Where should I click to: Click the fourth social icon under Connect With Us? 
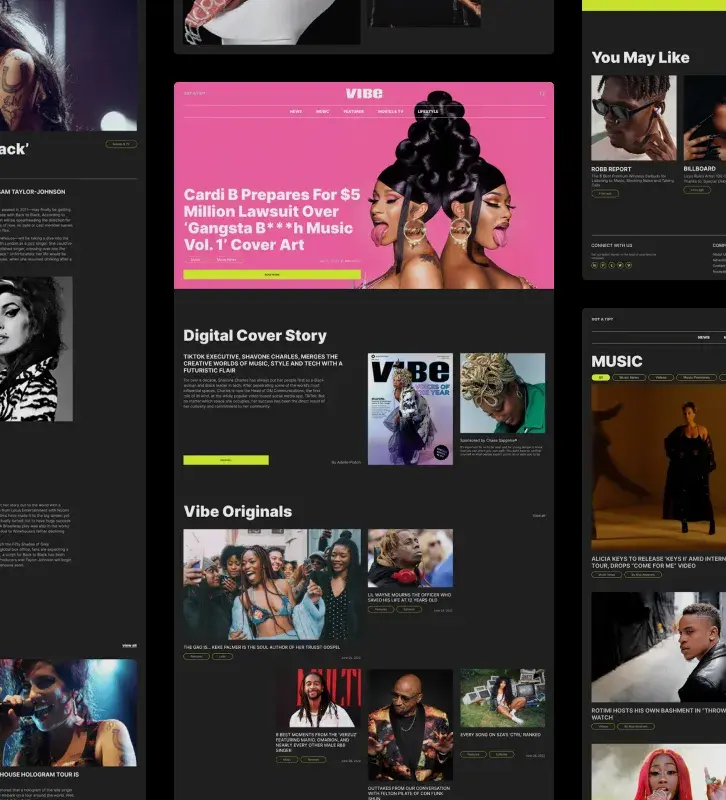pyautogui.click(x=620, y=265)
